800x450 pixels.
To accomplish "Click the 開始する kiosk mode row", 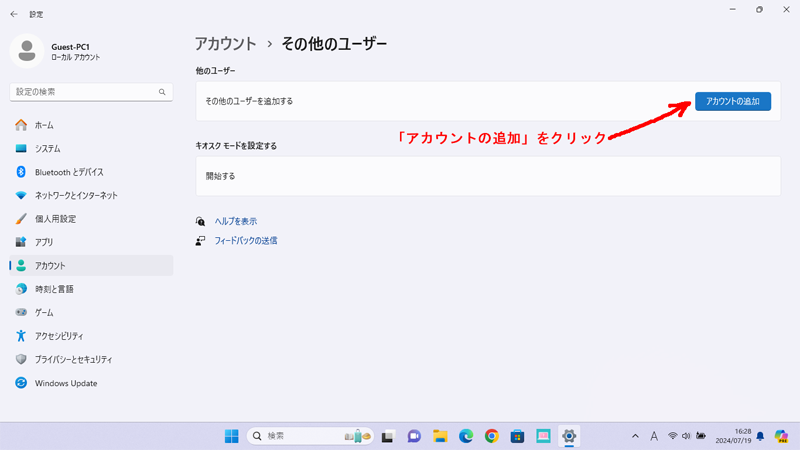I will 487,176.
